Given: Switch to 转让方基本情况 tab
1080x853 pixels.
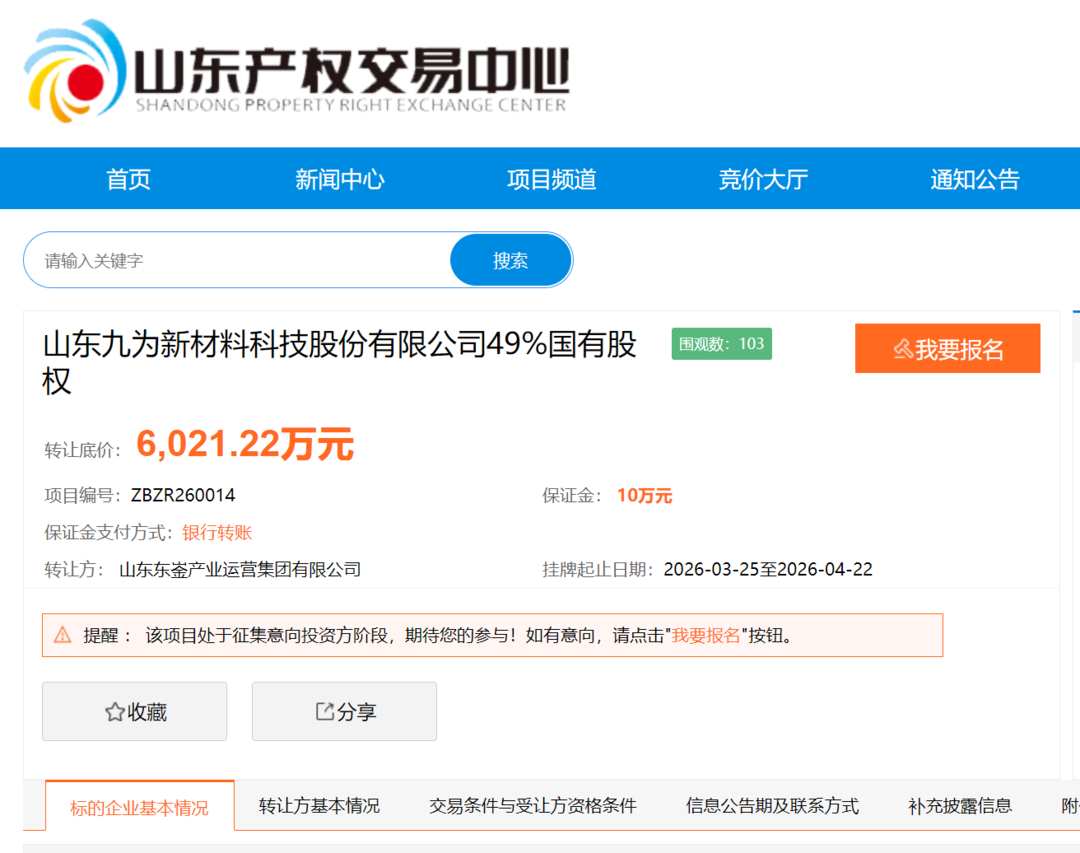Looking at the screenshot, I should [x=319, y=806].
